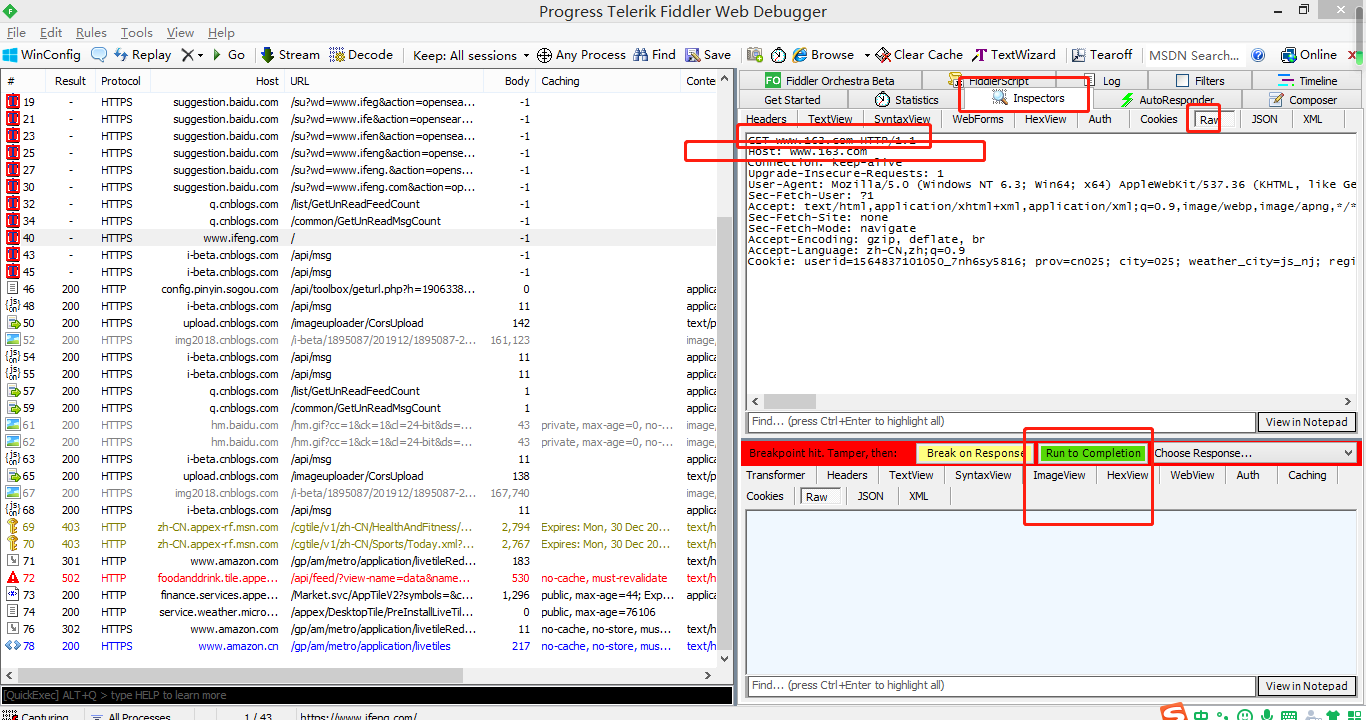Open the Help menu
The width and height of the screenshot is (1366, 720).
click(221, 32)
